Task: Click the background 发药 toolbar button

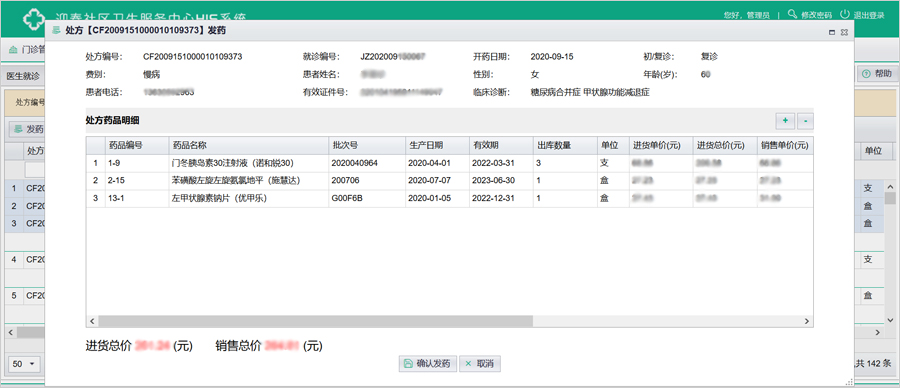Action: tap(28, 129)
